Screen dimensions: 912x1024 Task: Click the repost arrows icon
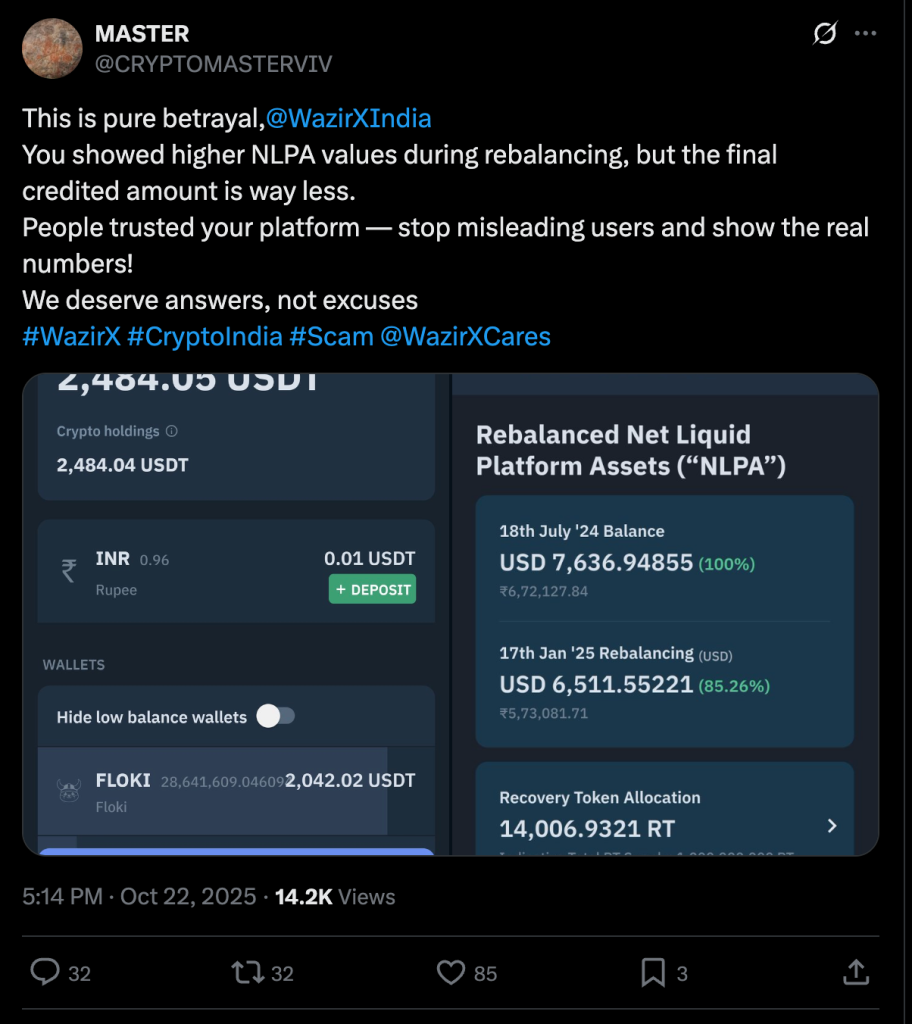pyautogui.click(x=245, y=972)
